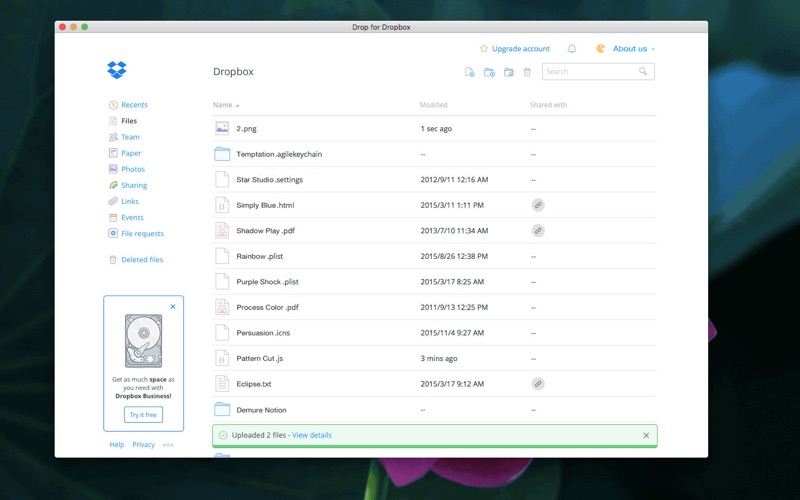Click the Team people icon
800x500 pixels.
(113, 137)
